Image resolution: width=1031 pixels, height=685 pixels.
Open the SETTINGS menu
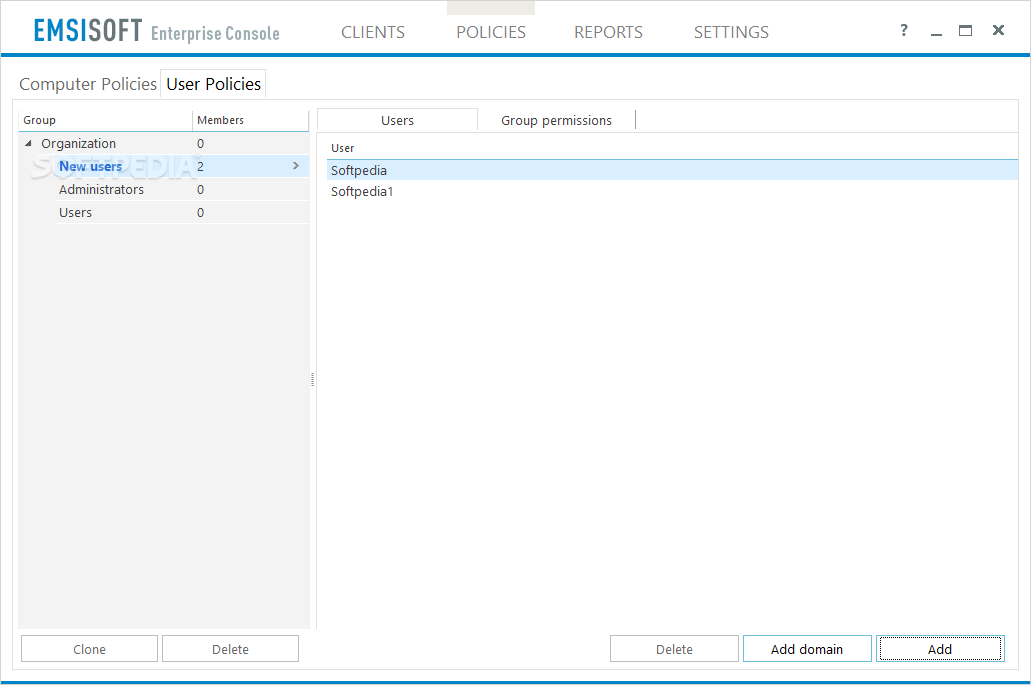click(x=731, y=32)
